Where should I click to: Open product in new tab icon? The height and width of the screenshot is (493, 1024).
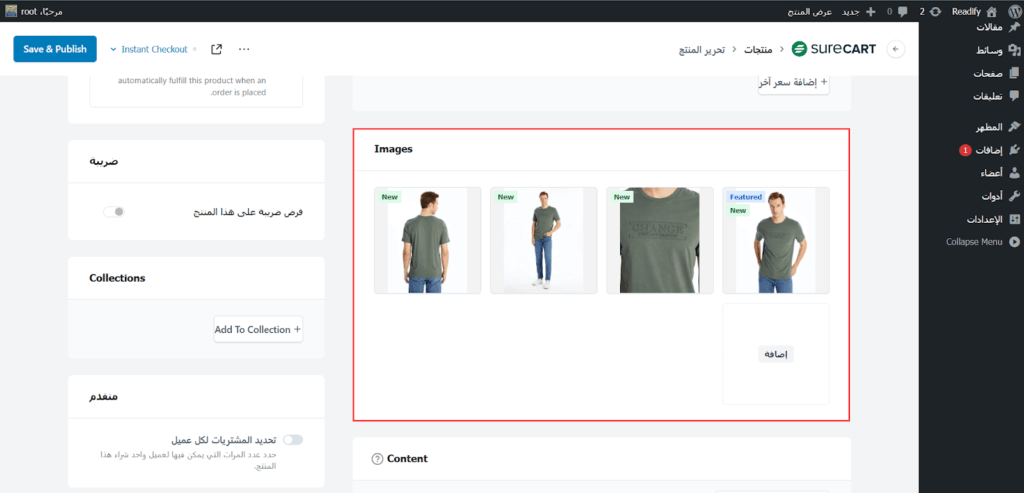pos(216,49)
